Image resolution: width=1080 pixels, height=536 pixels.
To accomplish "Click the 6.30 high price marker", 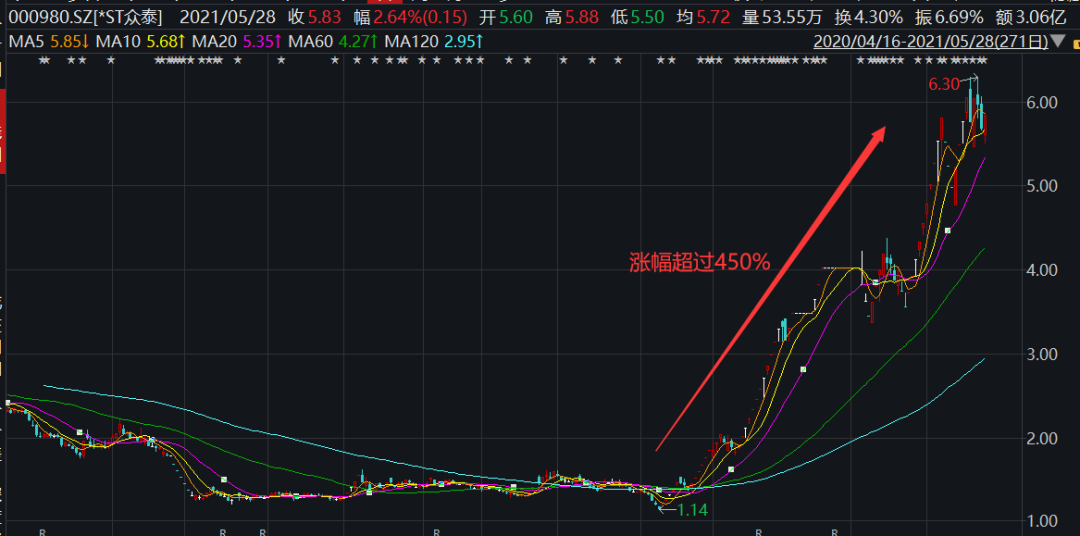I will click(944, 85).
